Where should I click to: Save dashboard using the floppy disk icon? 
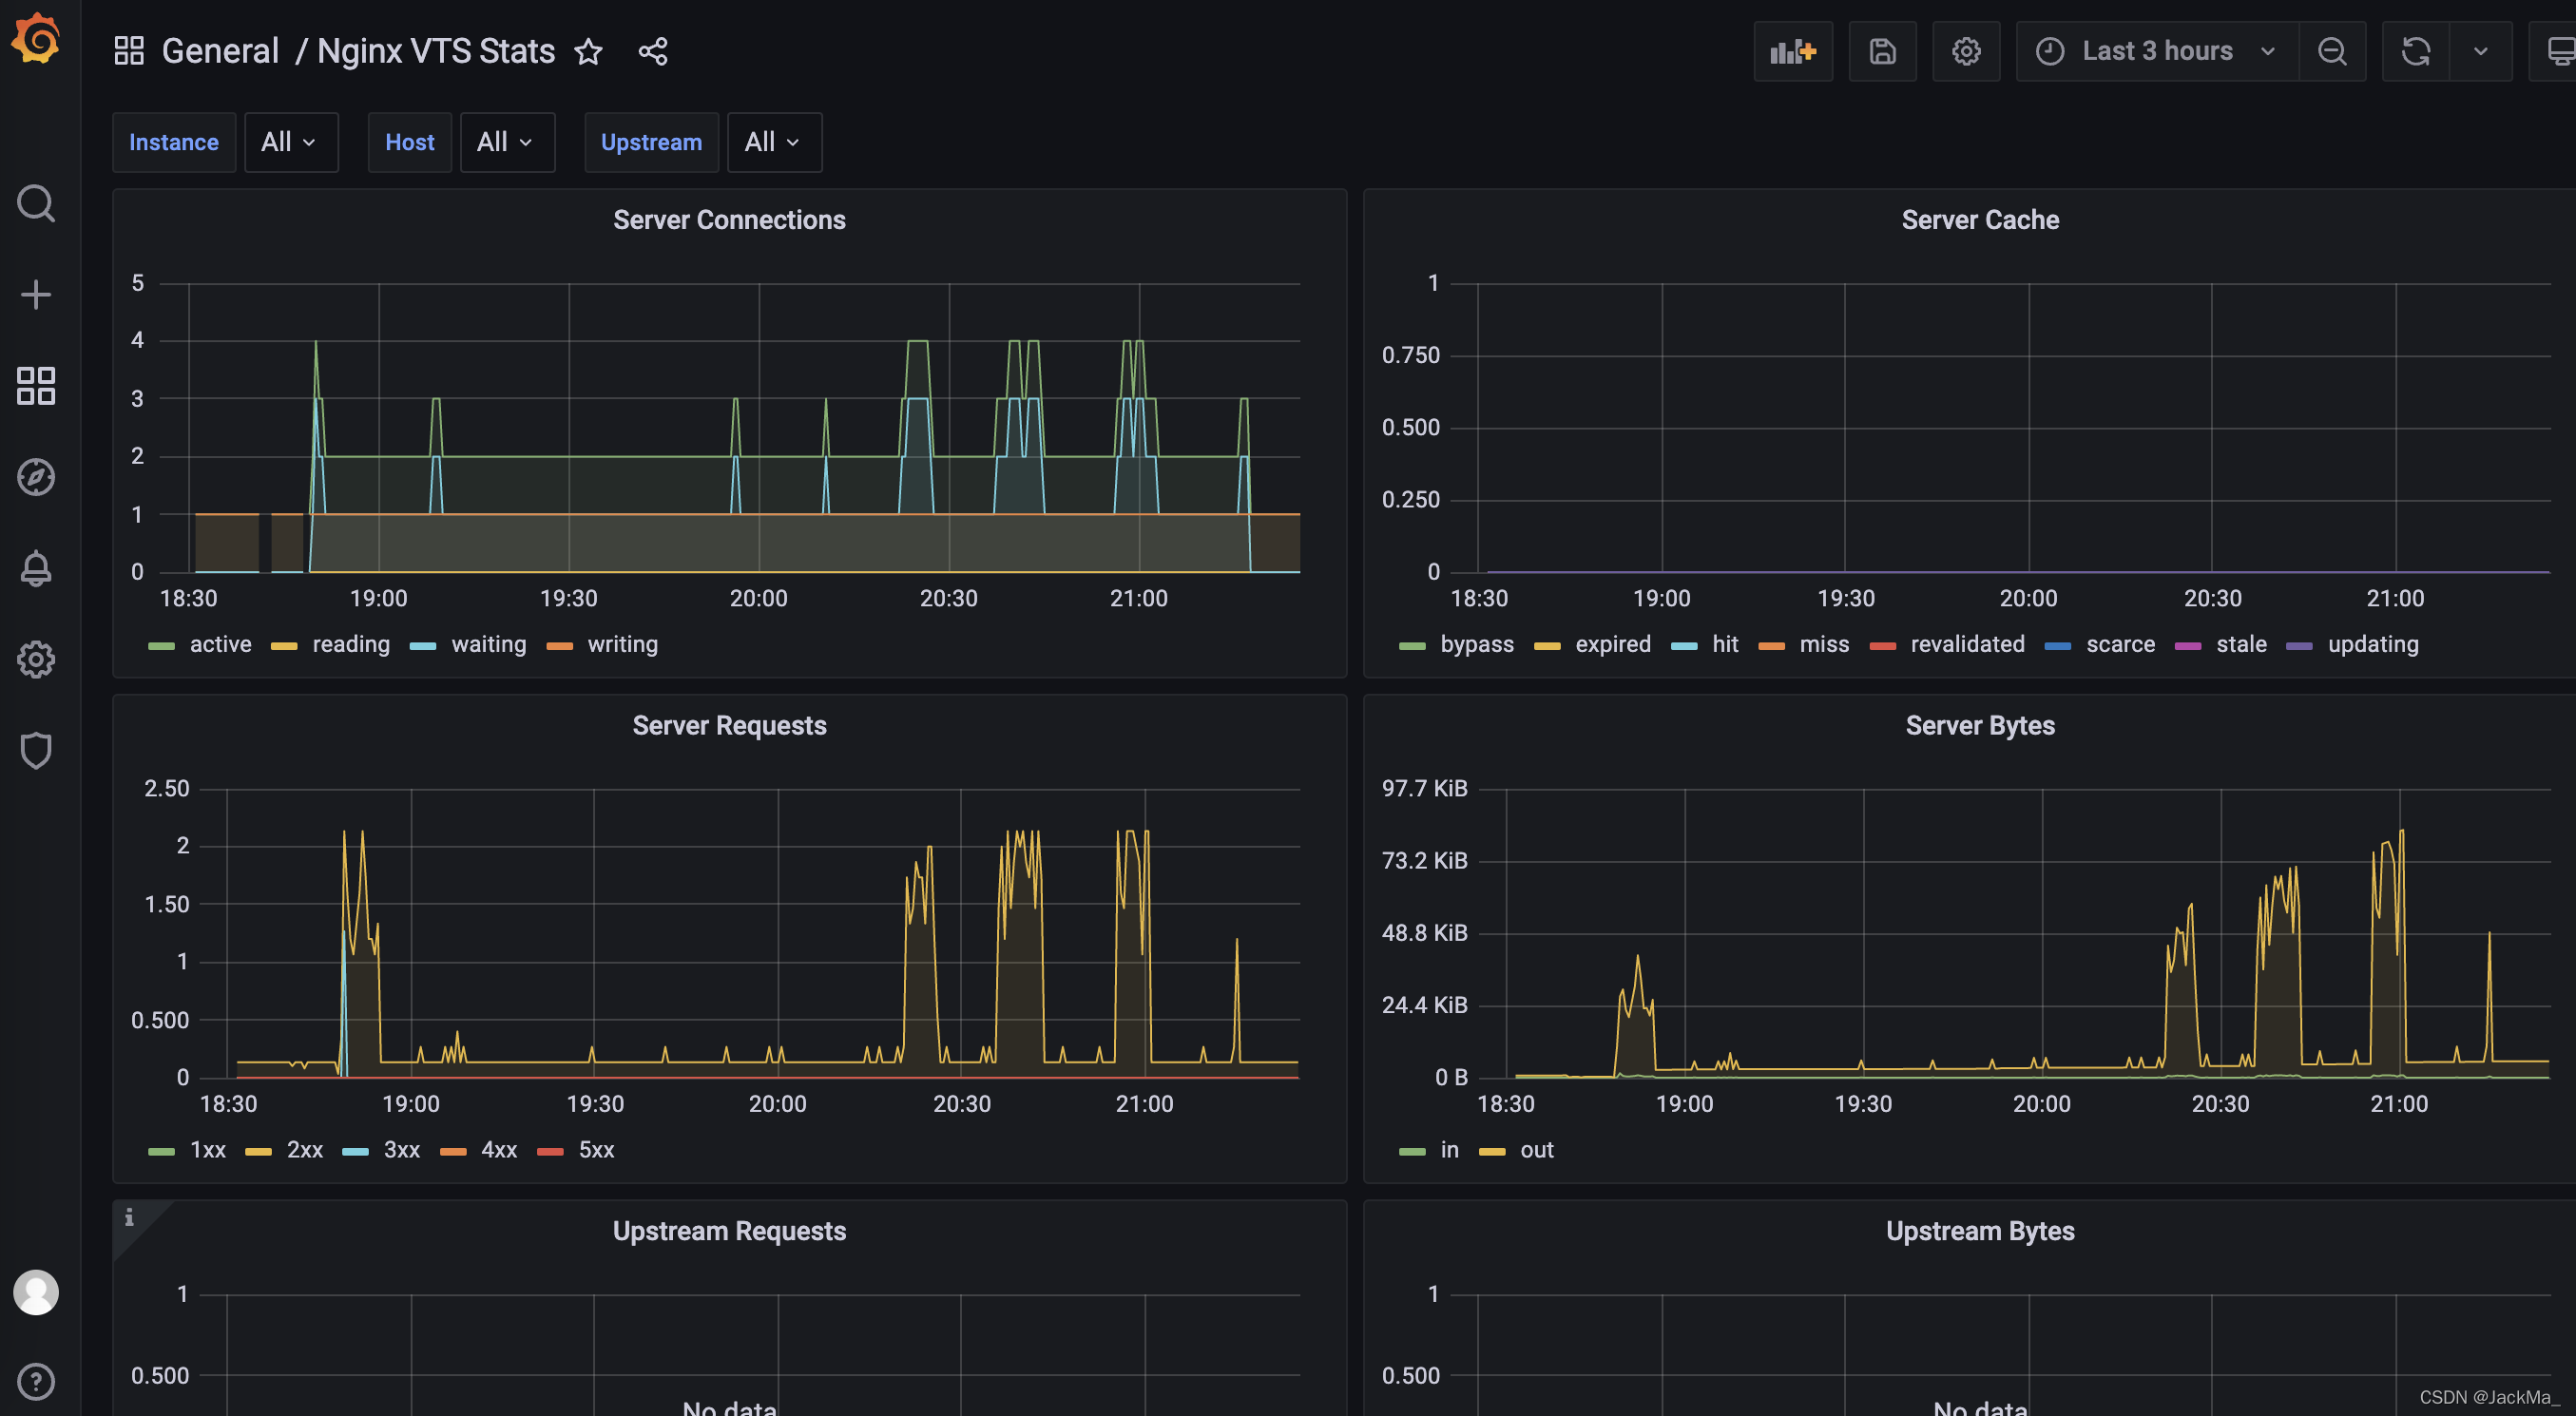pos(1882,51)
